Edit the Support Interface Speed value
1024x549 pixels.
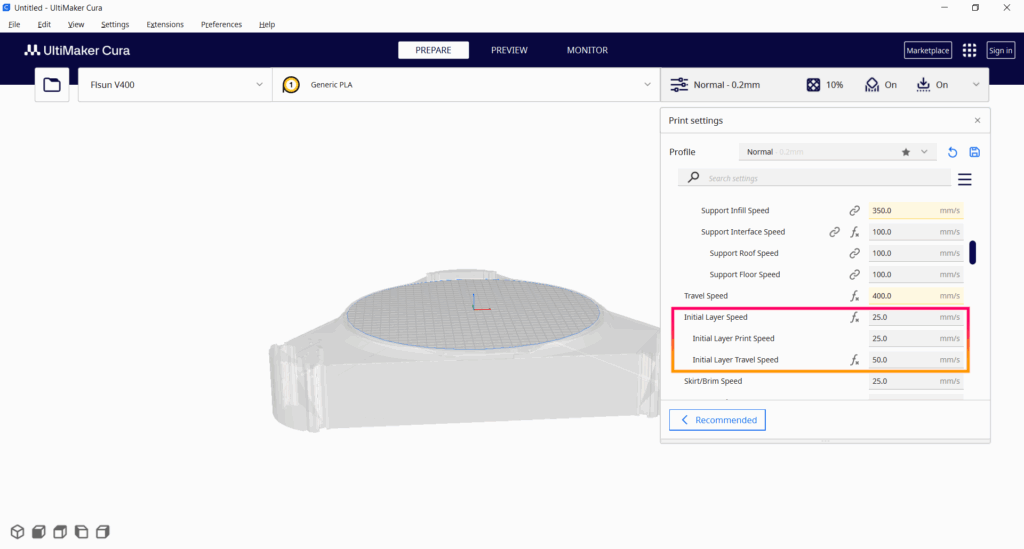click(916, 232)
